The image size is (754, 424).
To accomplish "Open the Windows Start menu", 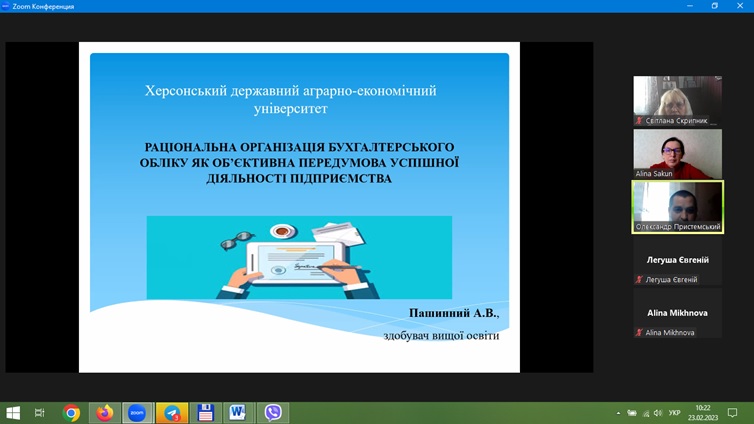I will [x=13, y=413].
